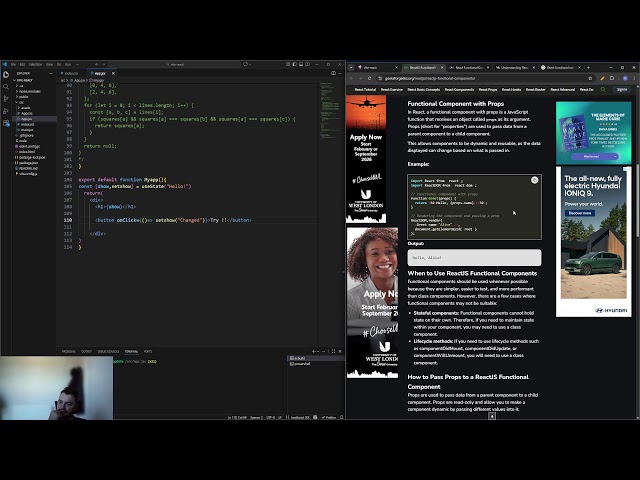Viewport: 640px width, 480px height.
Task: Open the new terminal launch profile dropdown arrow
Action: (318, 351)
